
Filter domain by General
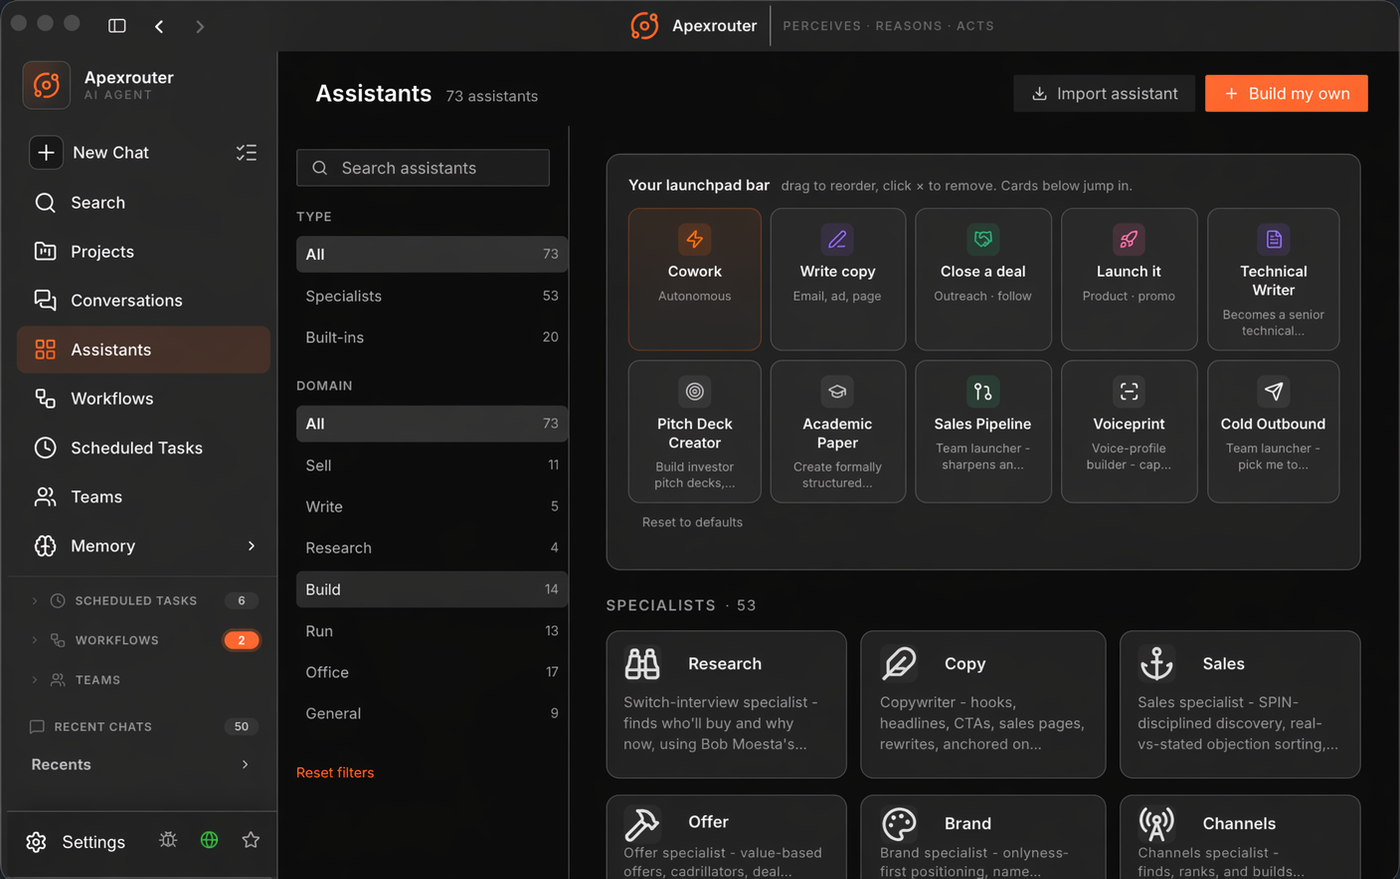click(x=432, y=713)
